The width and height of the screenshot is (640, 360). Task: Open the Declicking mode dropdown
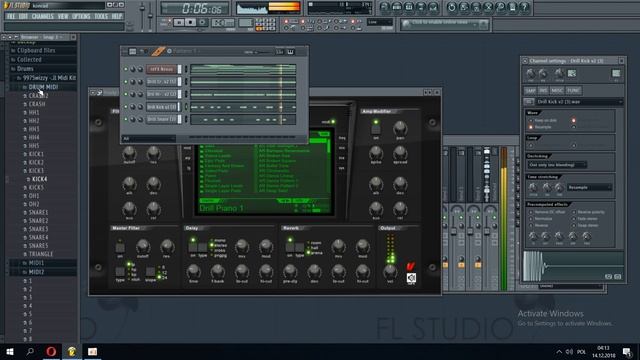coord(557,165)
